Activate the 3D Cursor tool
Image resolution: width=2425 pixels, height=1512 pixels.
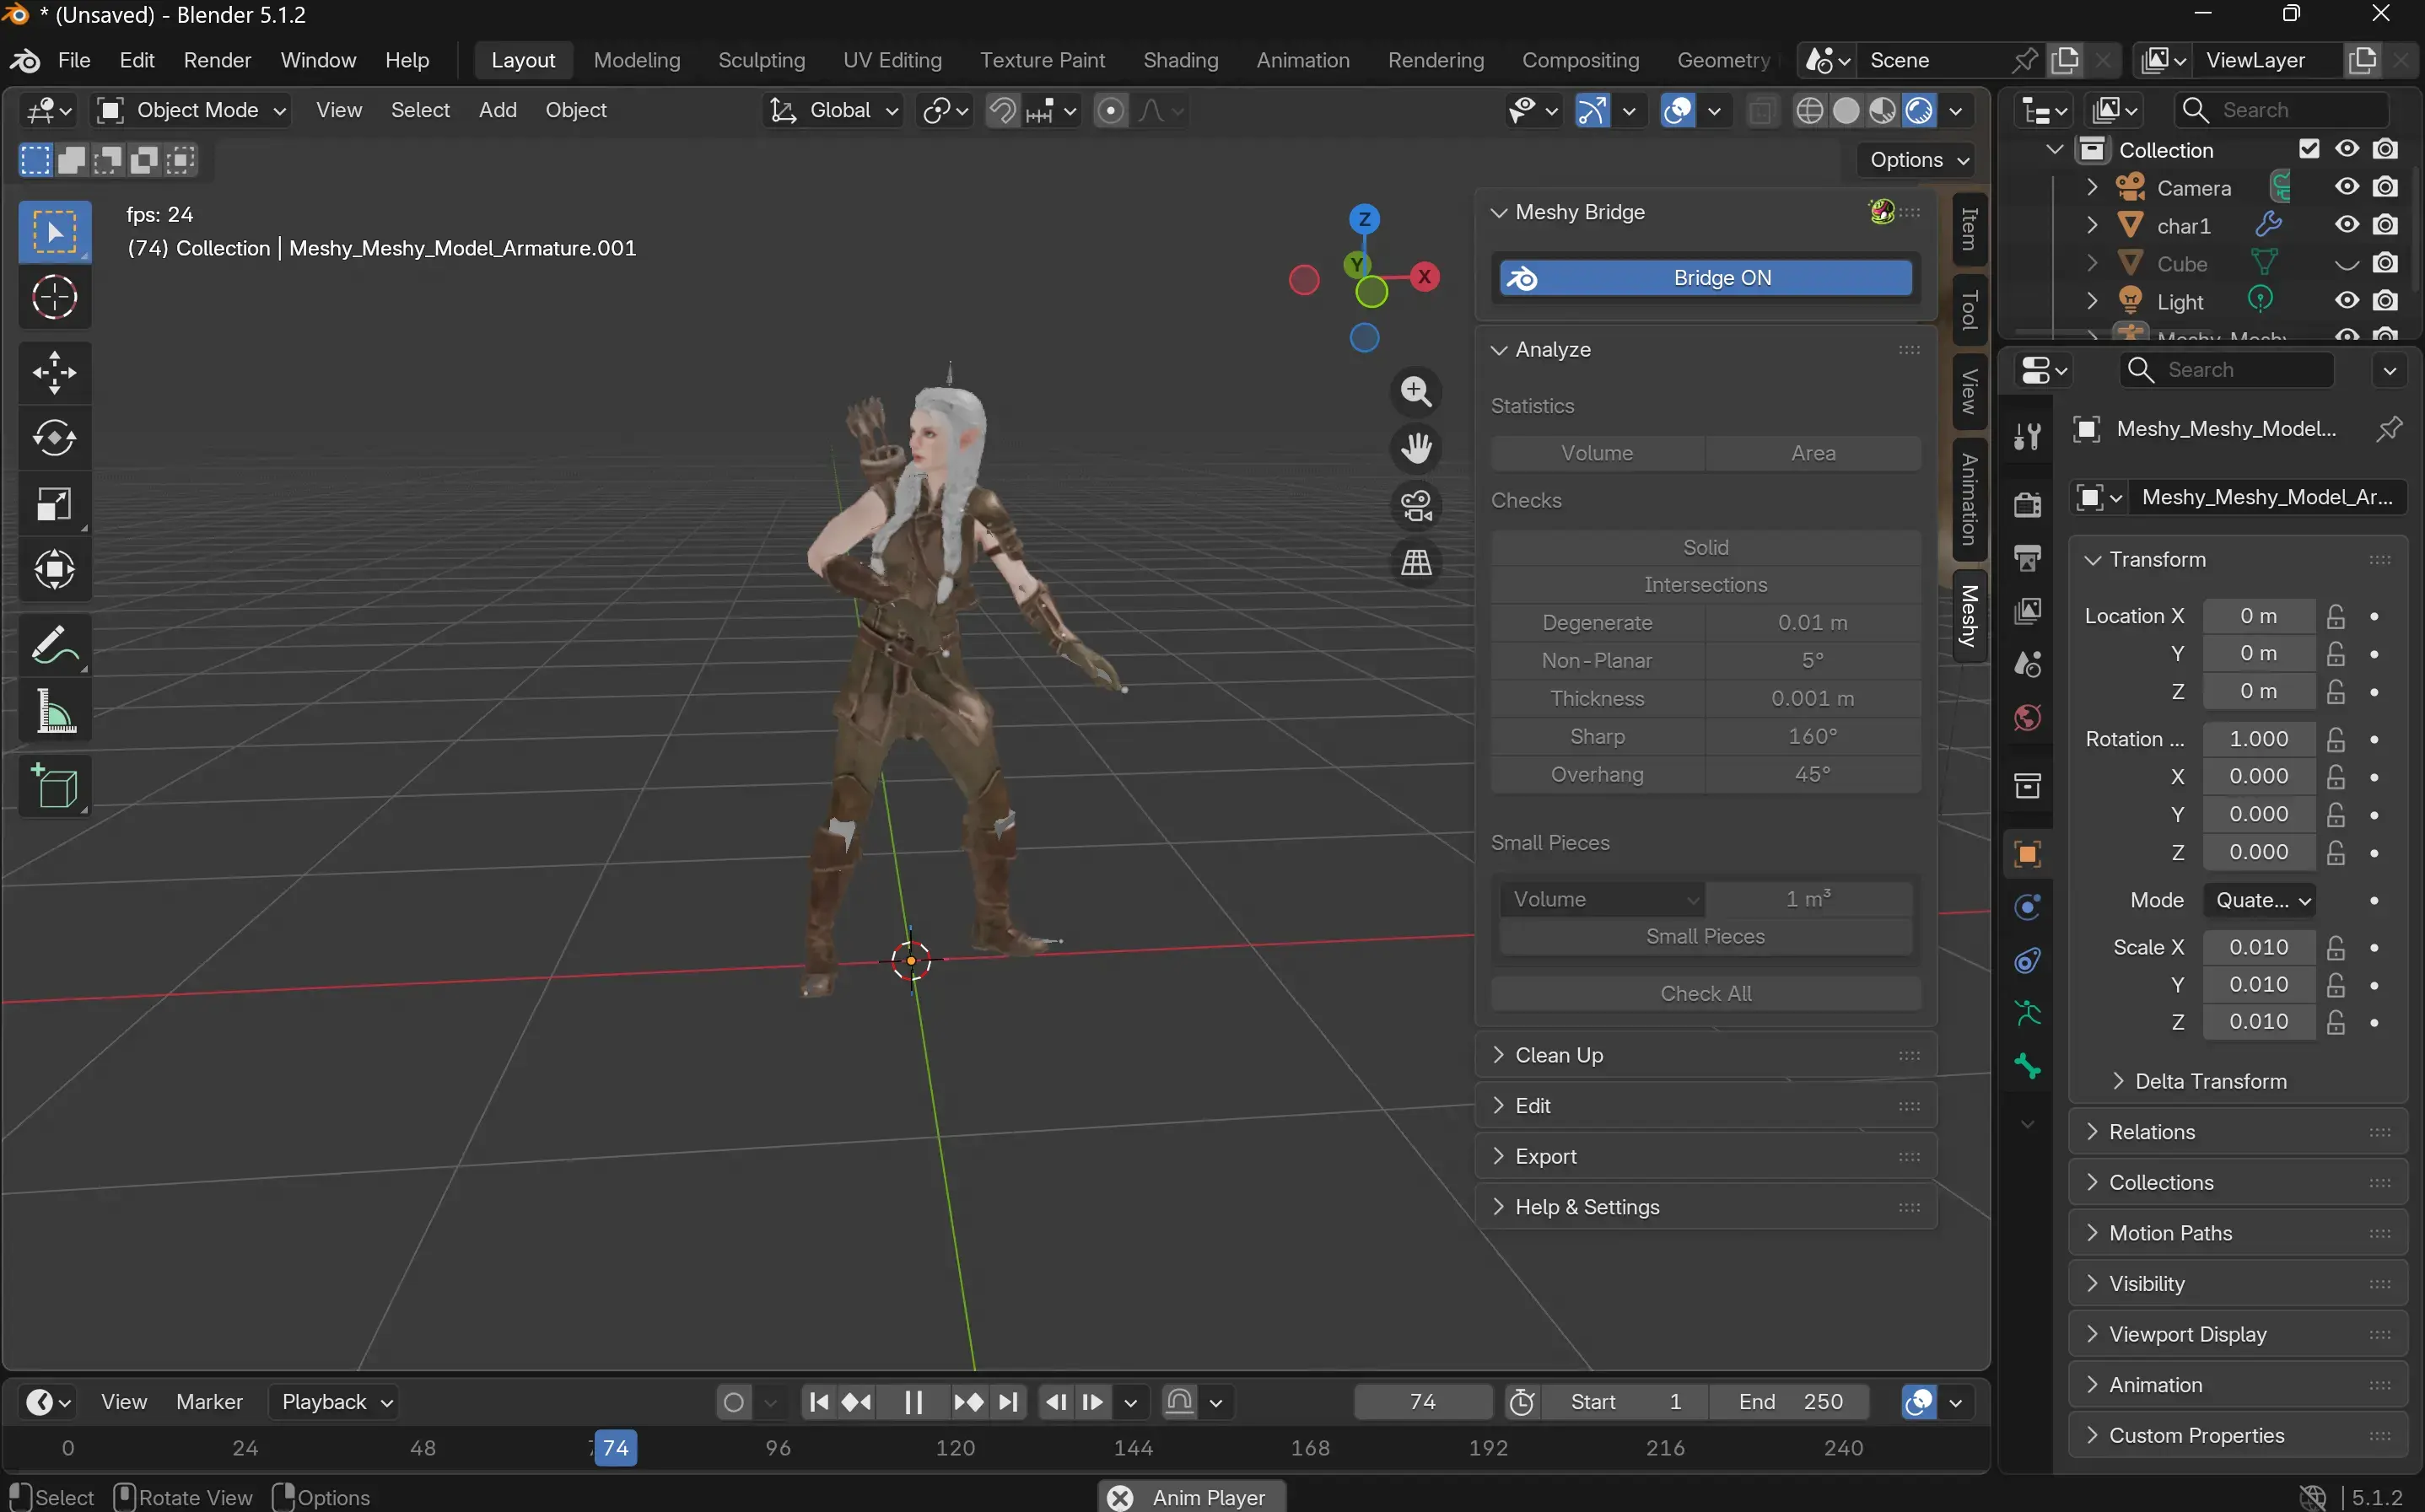[55, 297]
